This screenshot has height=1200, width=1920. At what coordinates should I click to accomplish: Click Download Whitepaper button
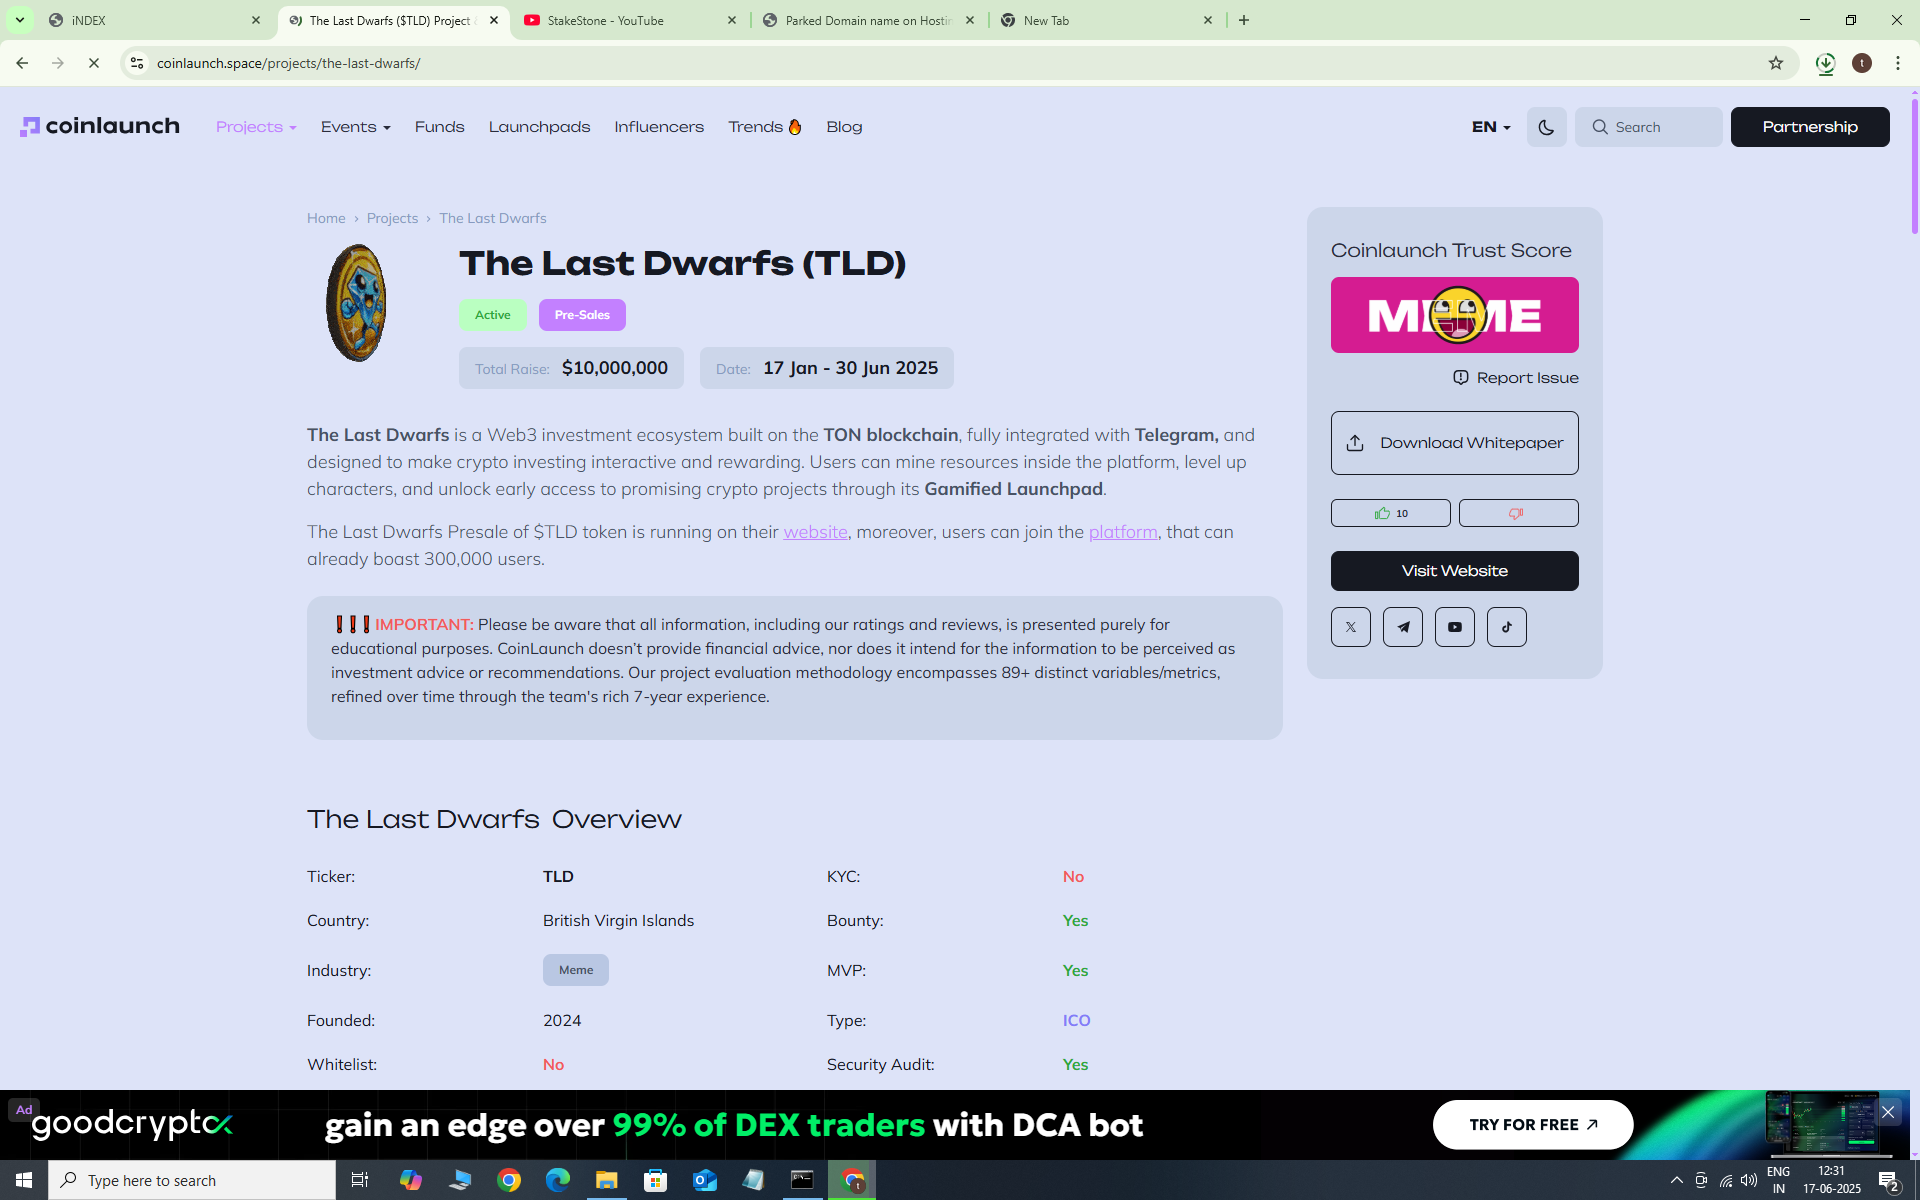pyautogui.click(x=1454, y=443)
